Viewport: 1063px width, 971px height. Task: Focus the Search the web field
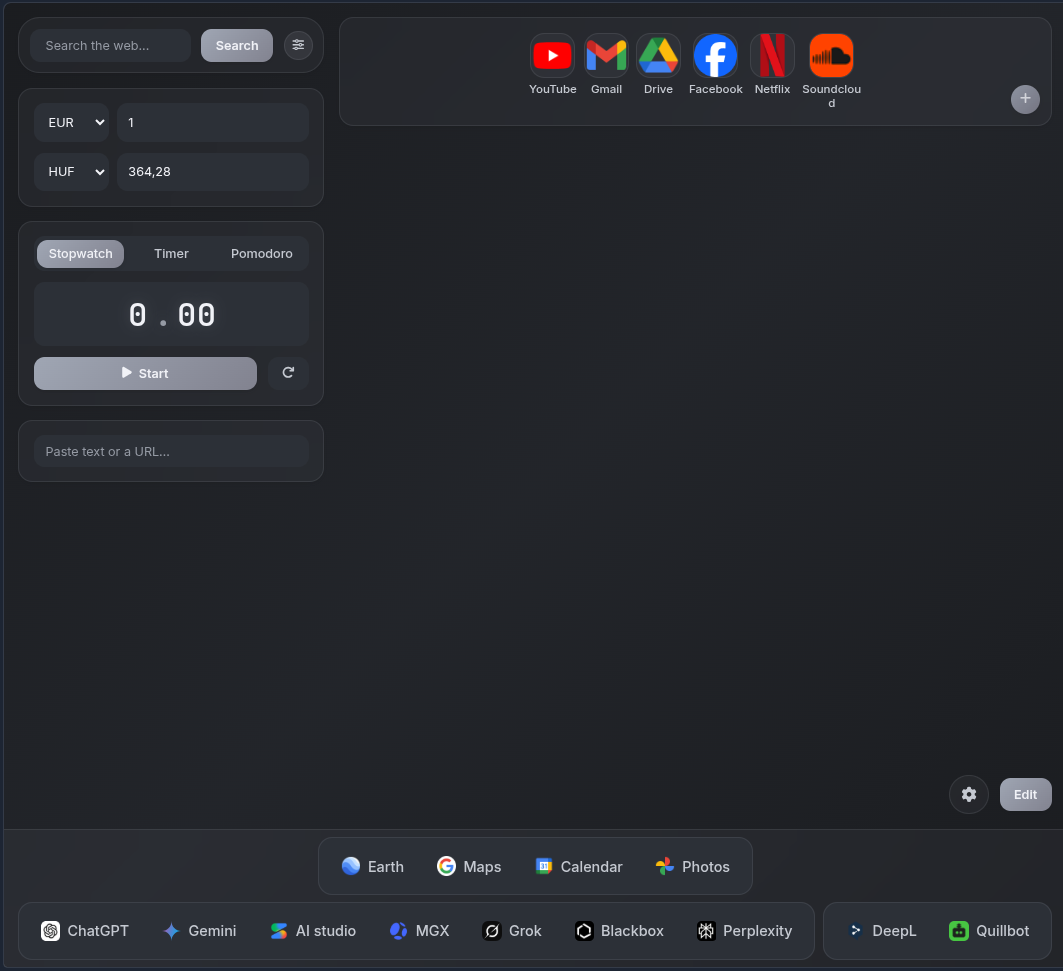(x=111, y=45)
